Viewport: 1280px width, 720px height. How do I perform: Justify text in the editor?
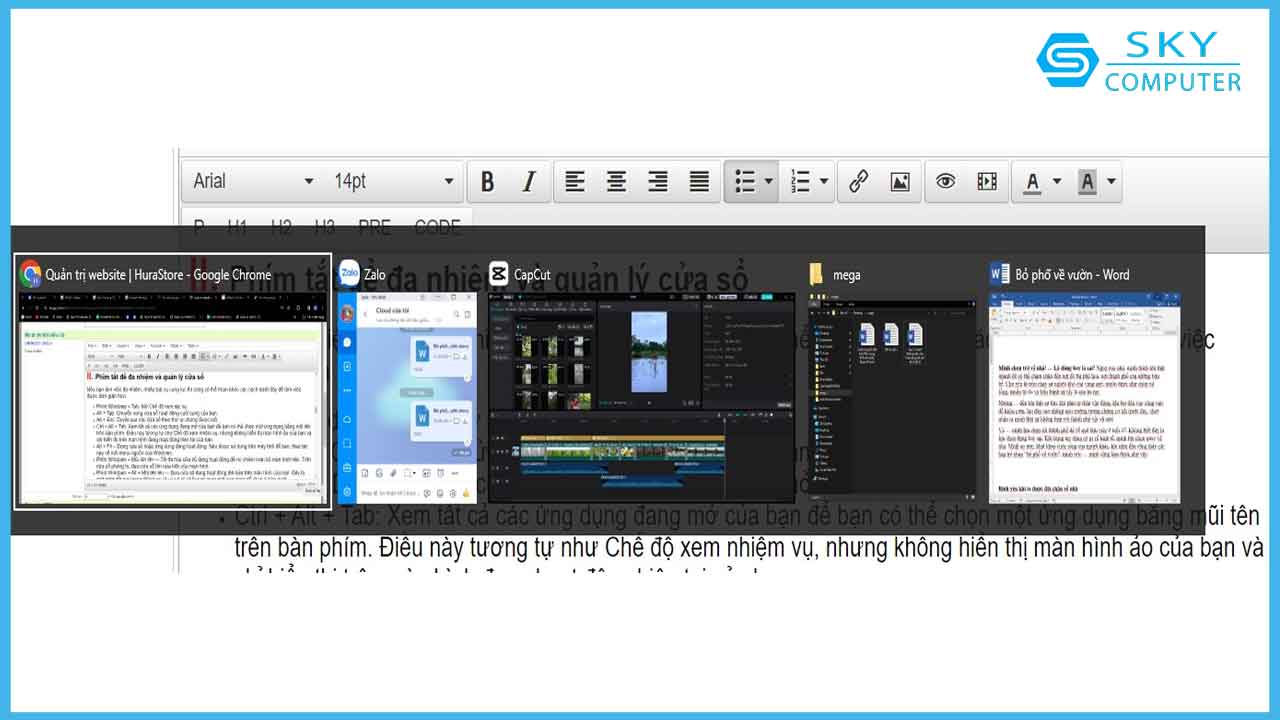coord(699,182)
